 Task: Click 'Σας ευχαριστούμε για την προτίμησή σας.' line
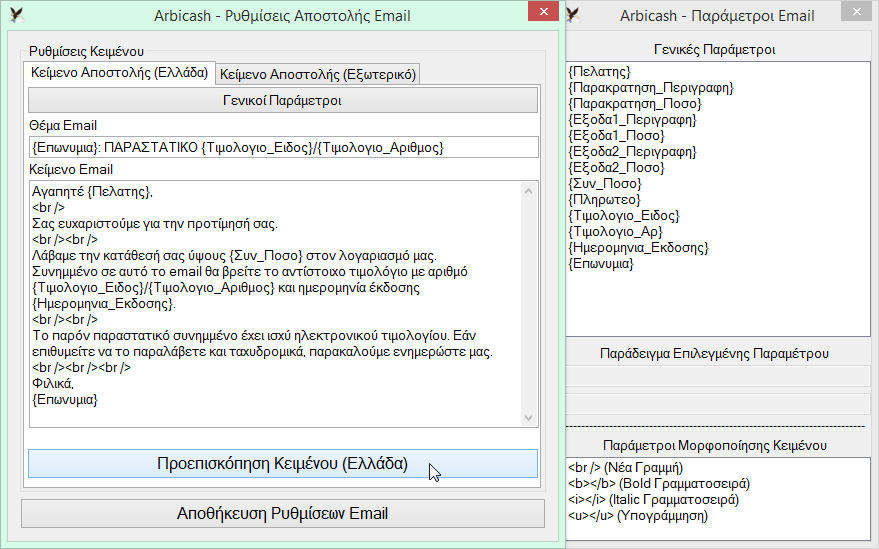pyautogui.click(x=155, y=224)
